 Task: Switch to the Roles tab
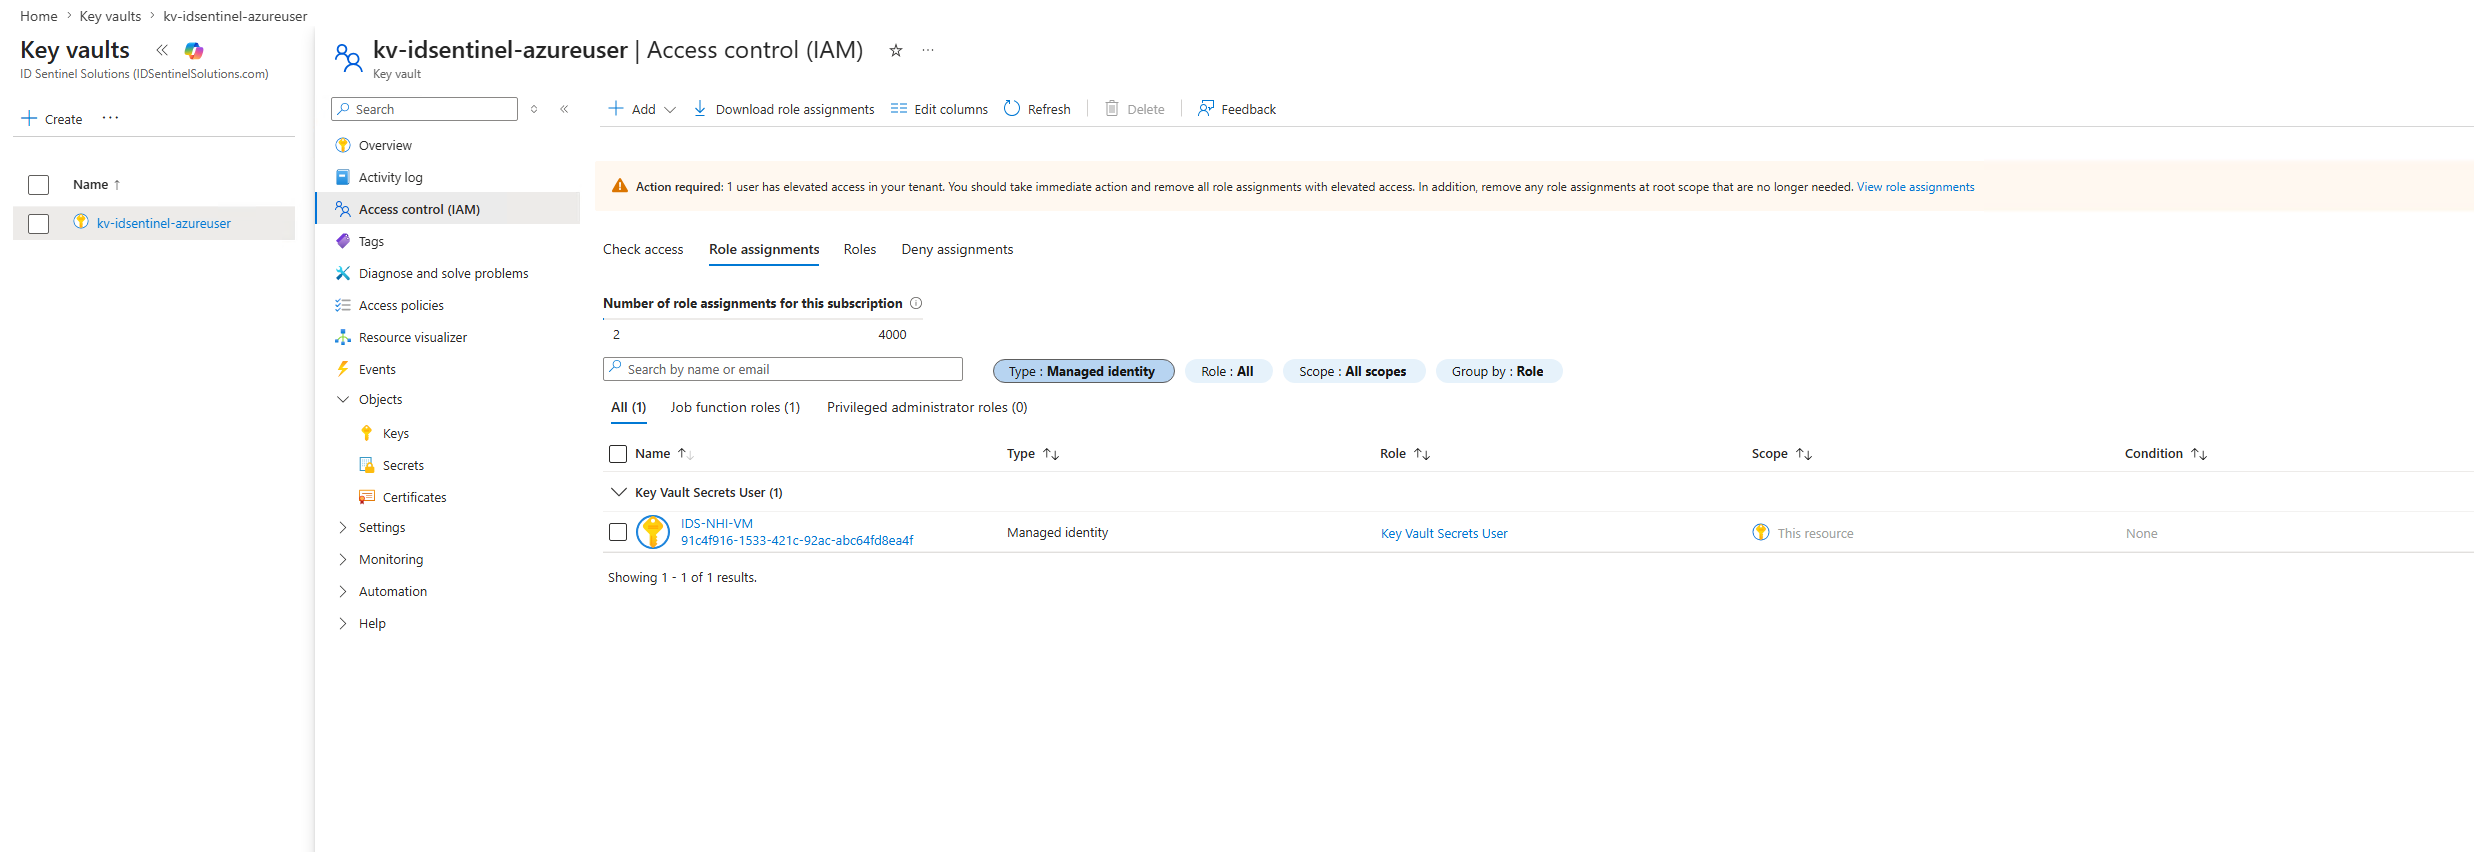pos(860,249)
